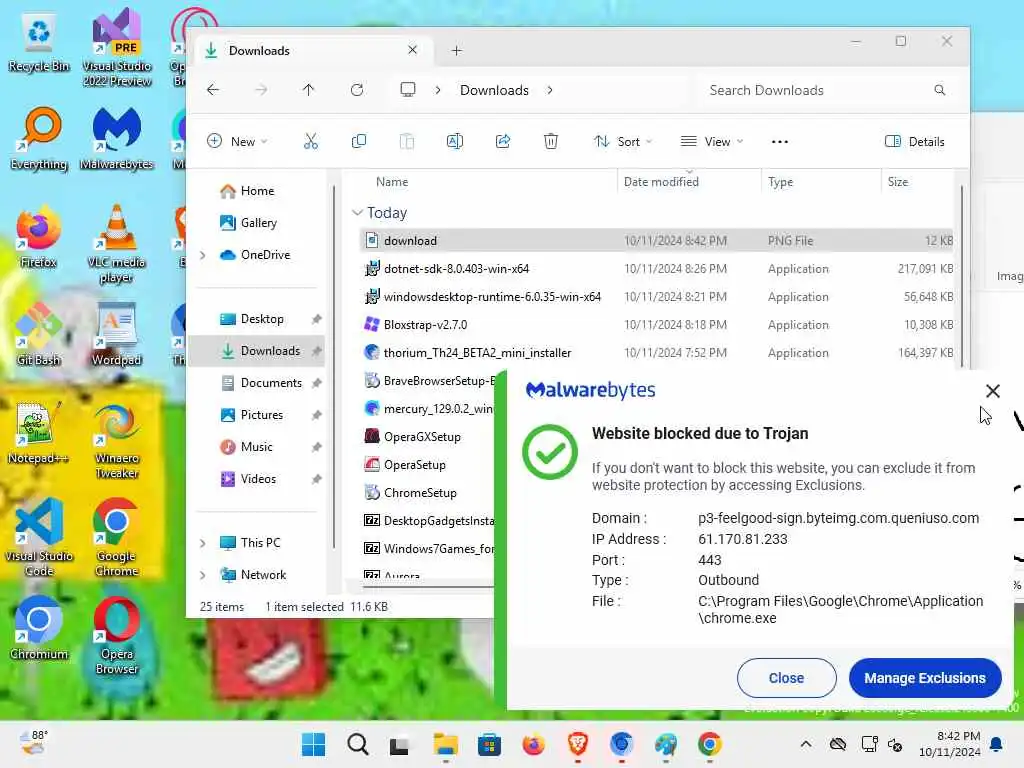Go up one folder with up arrow

[308, 90]
